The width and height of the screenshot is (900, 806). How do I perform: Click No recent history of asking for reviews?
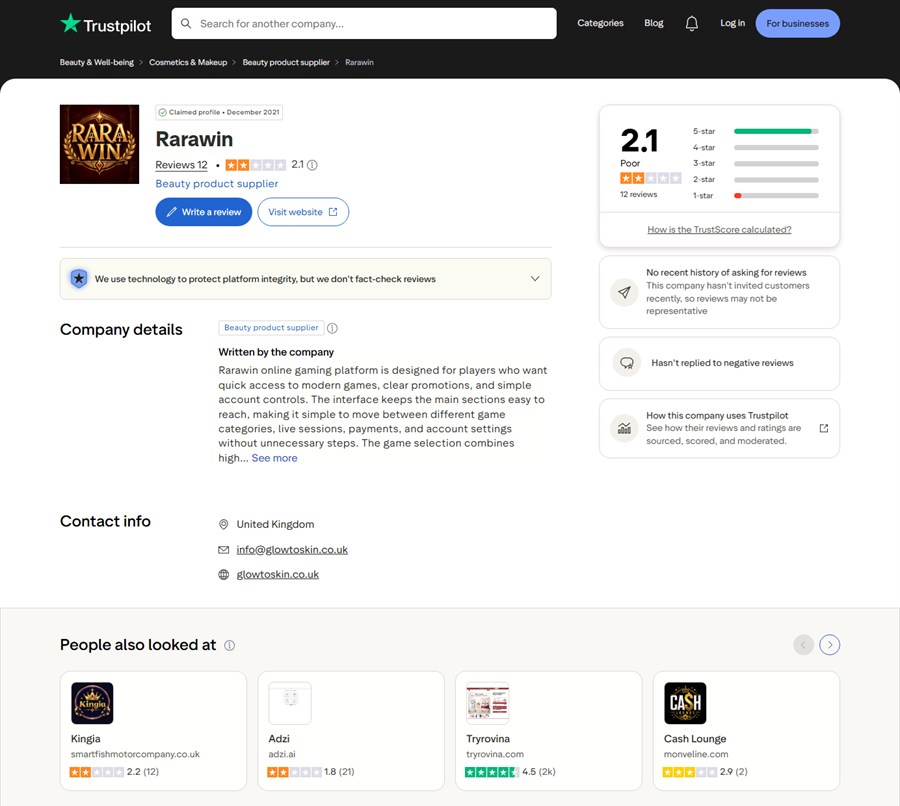pos(726,273)
